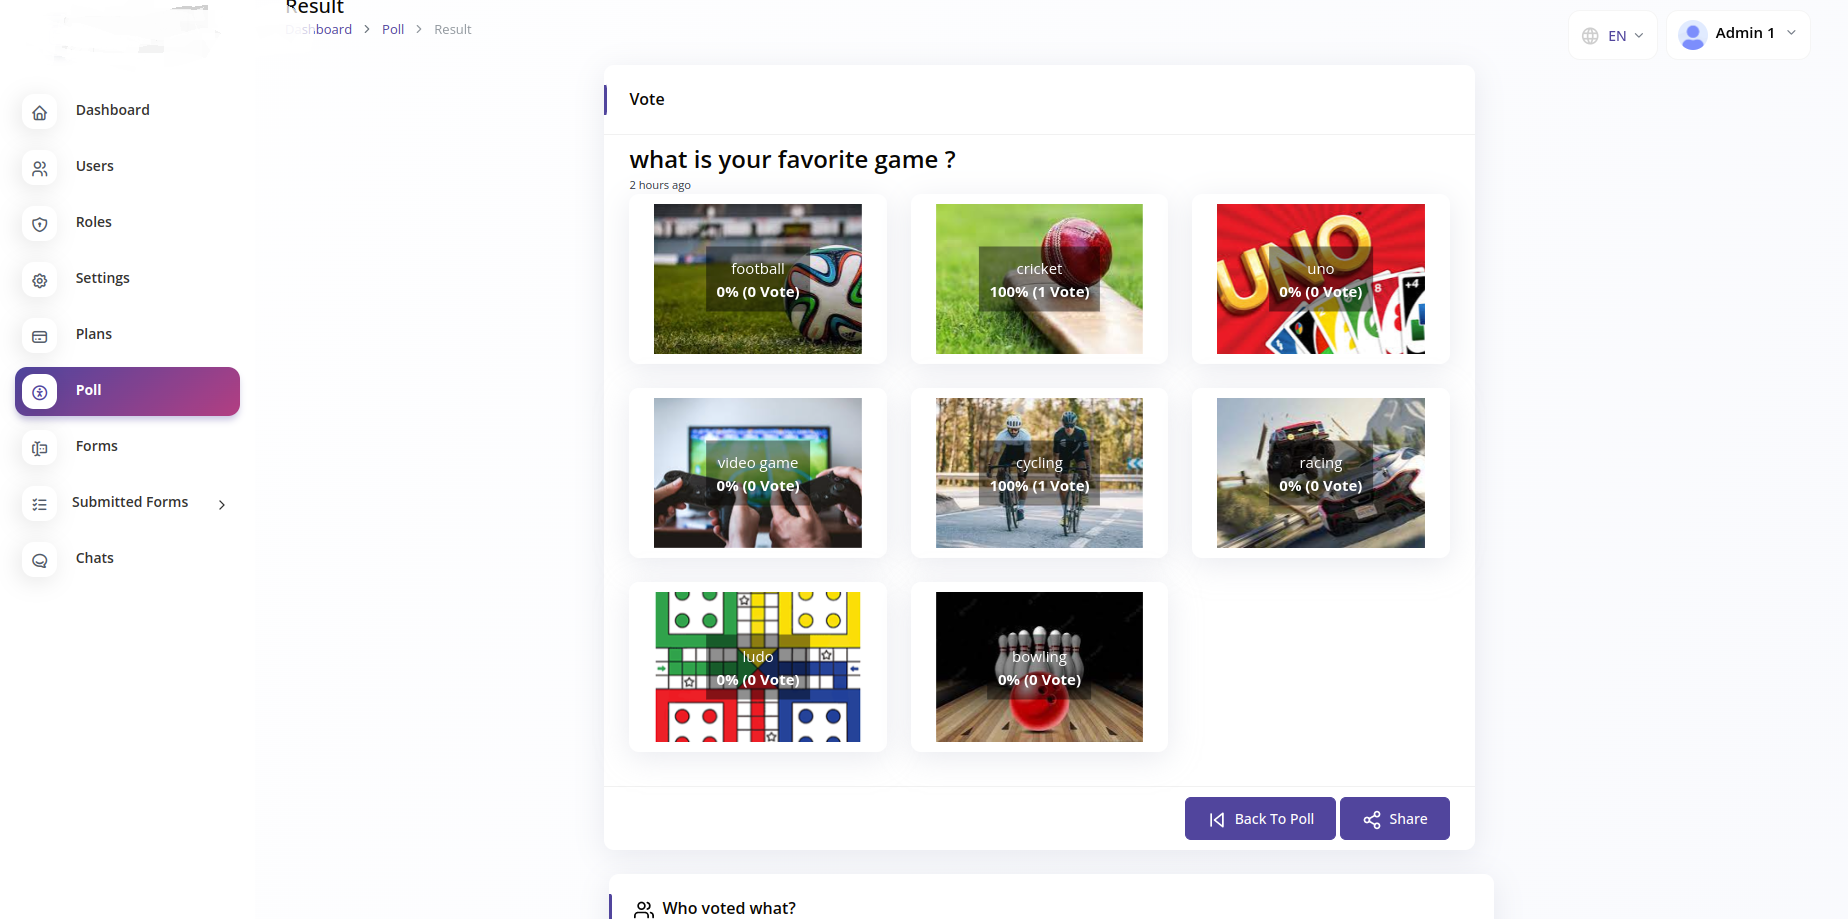Go to Poll breadcrumb link
This screenshot has width=1848, height=919.
click(393, 29)
